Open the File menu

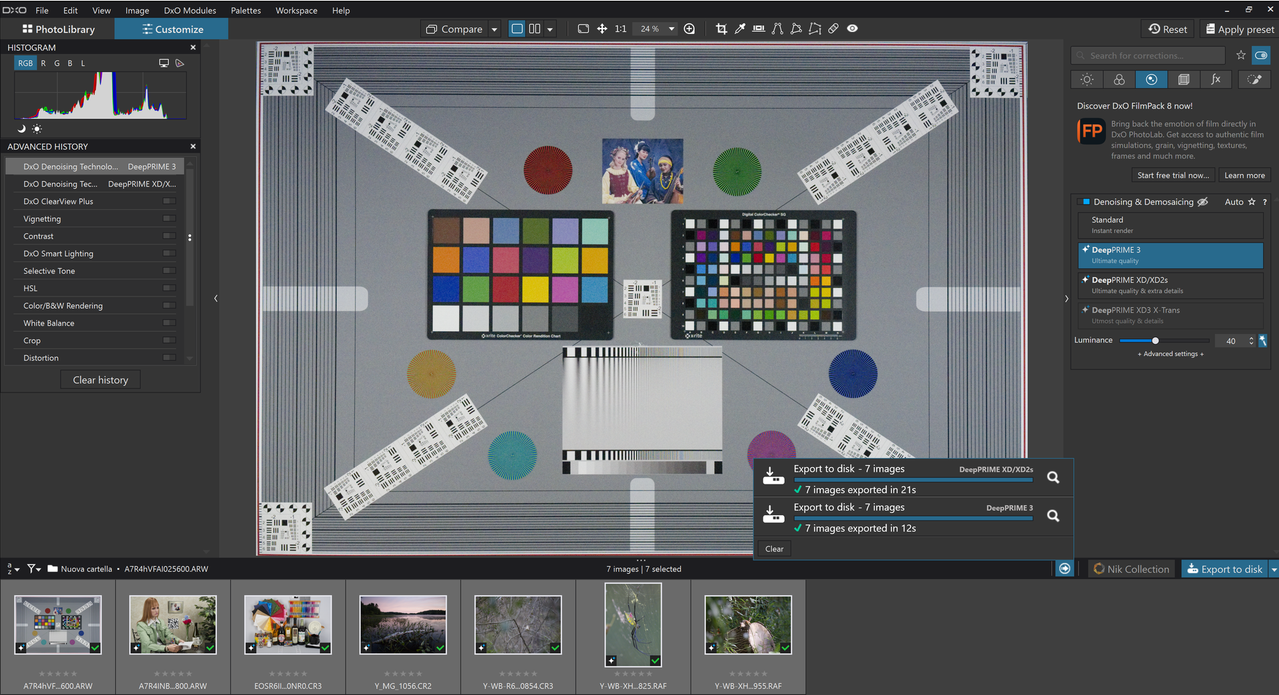click(x=42, y=10)
